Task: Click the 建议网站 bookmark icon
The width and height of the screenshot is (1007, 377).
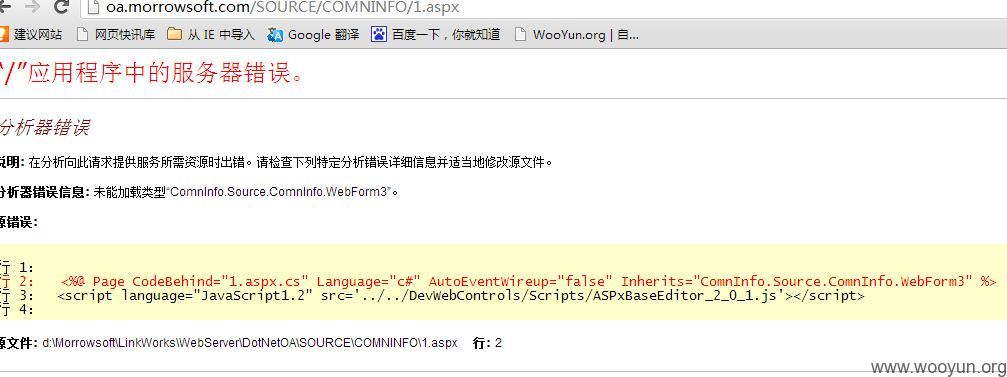Action: click(x=4, y=34)
